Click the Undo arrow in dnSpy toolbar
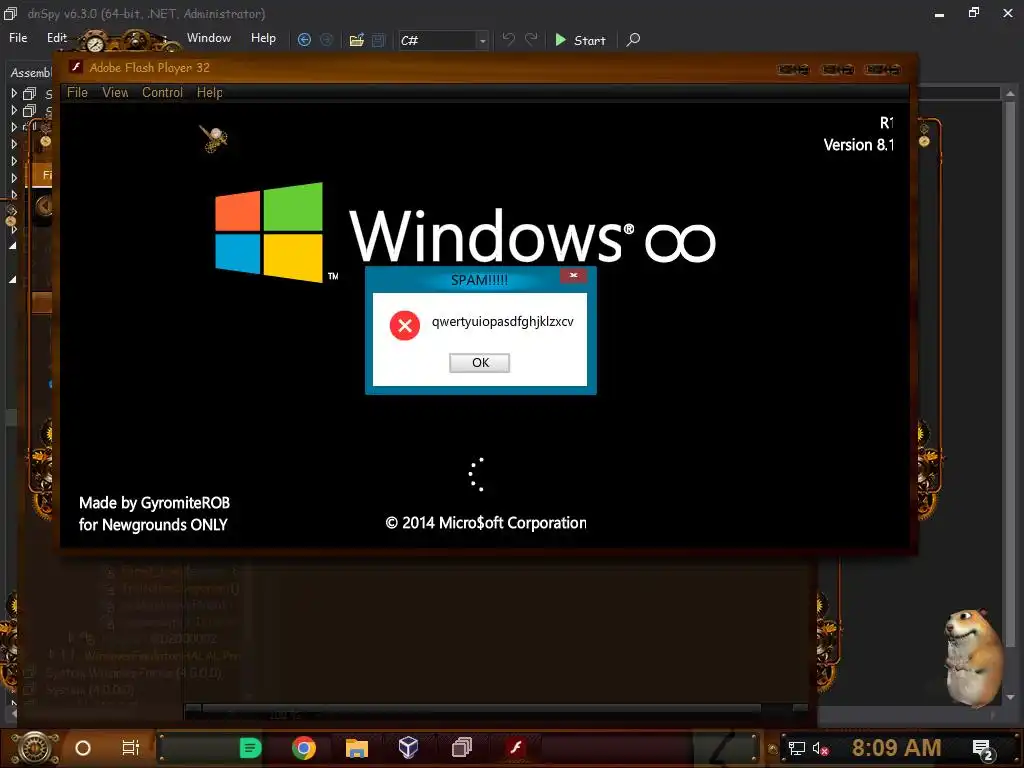This screenshot has width=1024, height=768. [509, 40]
